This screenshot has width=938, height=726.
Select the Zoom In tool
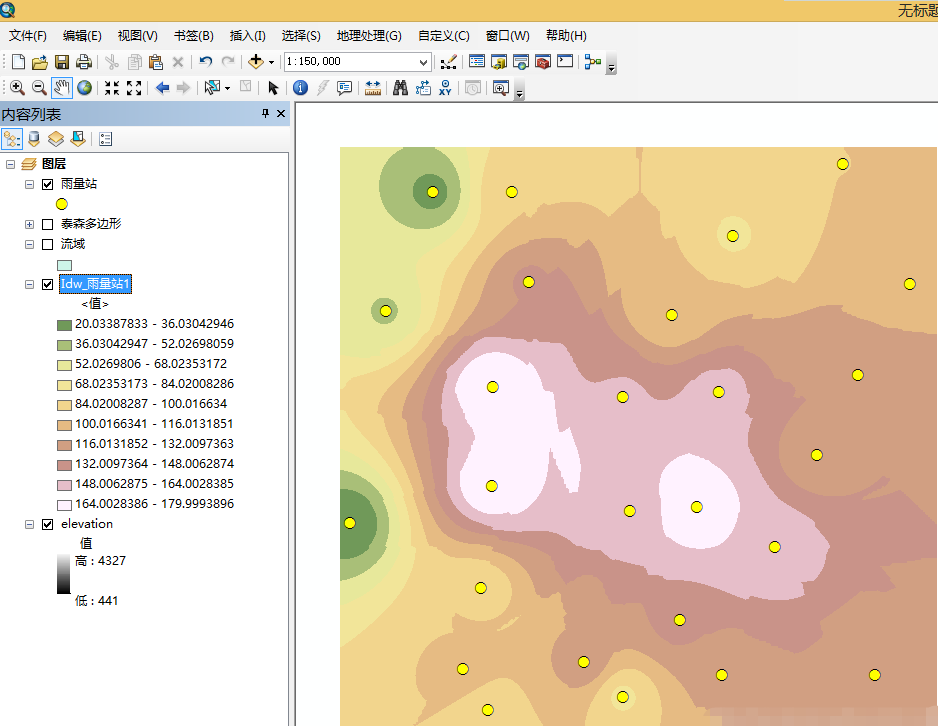point(17,88)
